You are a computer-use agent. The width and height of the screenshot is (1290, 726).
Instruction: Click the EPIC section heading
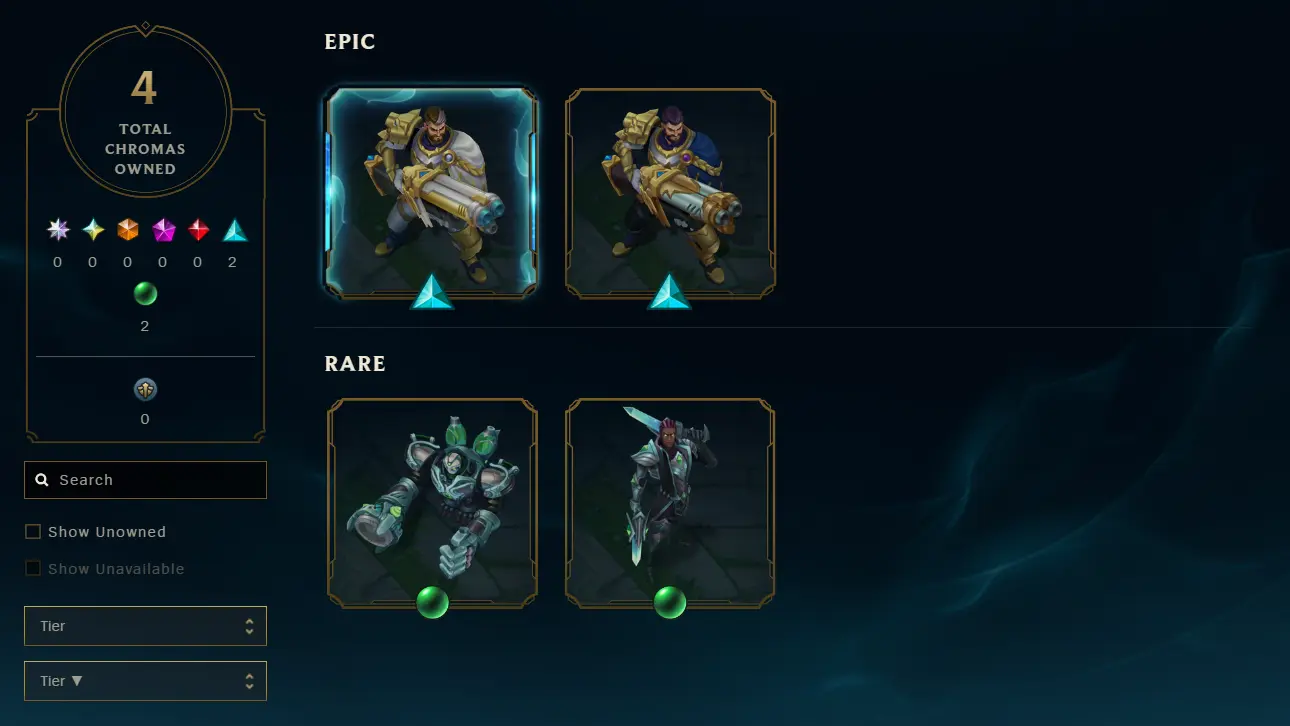pos(350,42)
